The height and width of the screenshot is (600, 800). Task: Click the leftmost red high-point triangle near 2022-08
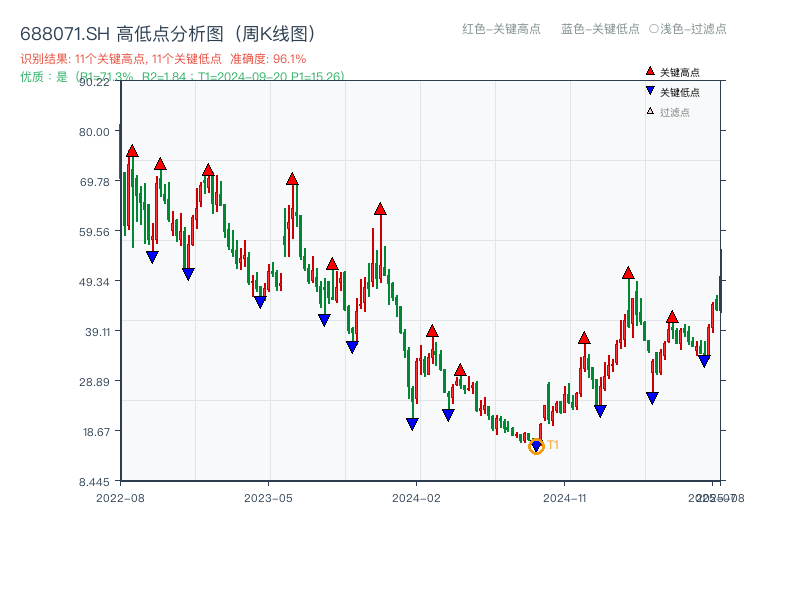coord(131,148)
